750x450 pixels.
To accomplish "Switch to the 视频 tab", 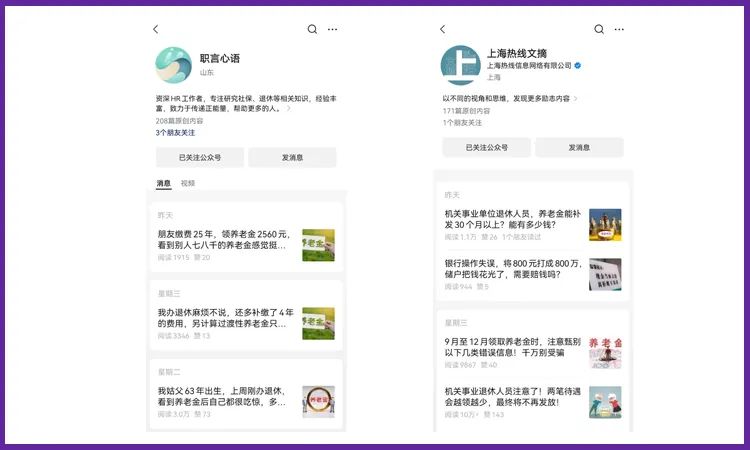I will (188, 183).
